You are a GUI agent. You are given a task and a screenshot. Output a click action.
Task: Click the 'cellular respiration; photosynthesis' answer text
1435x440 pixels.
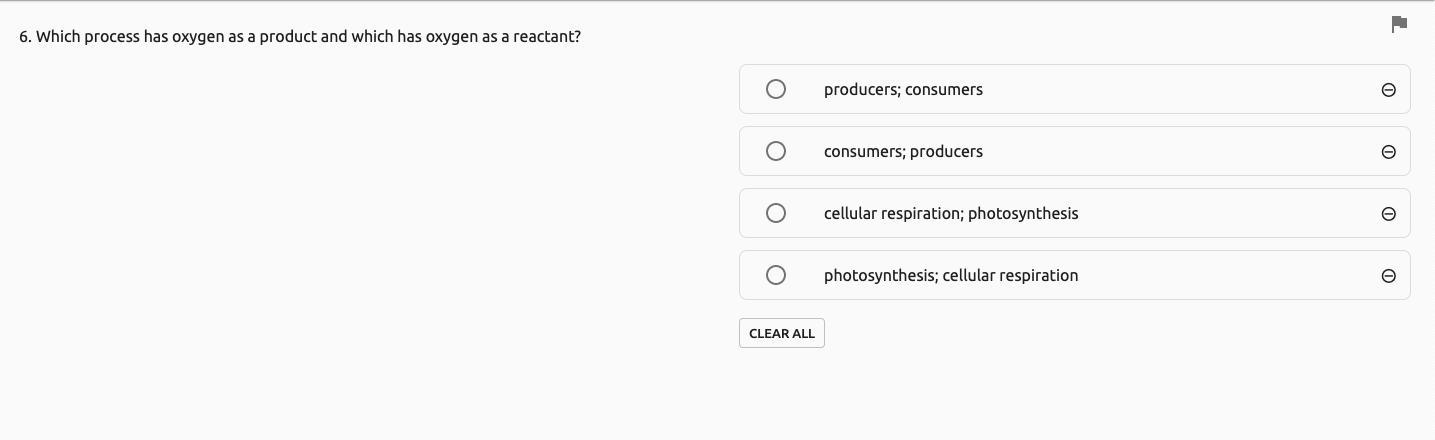(x=950, y=214)
